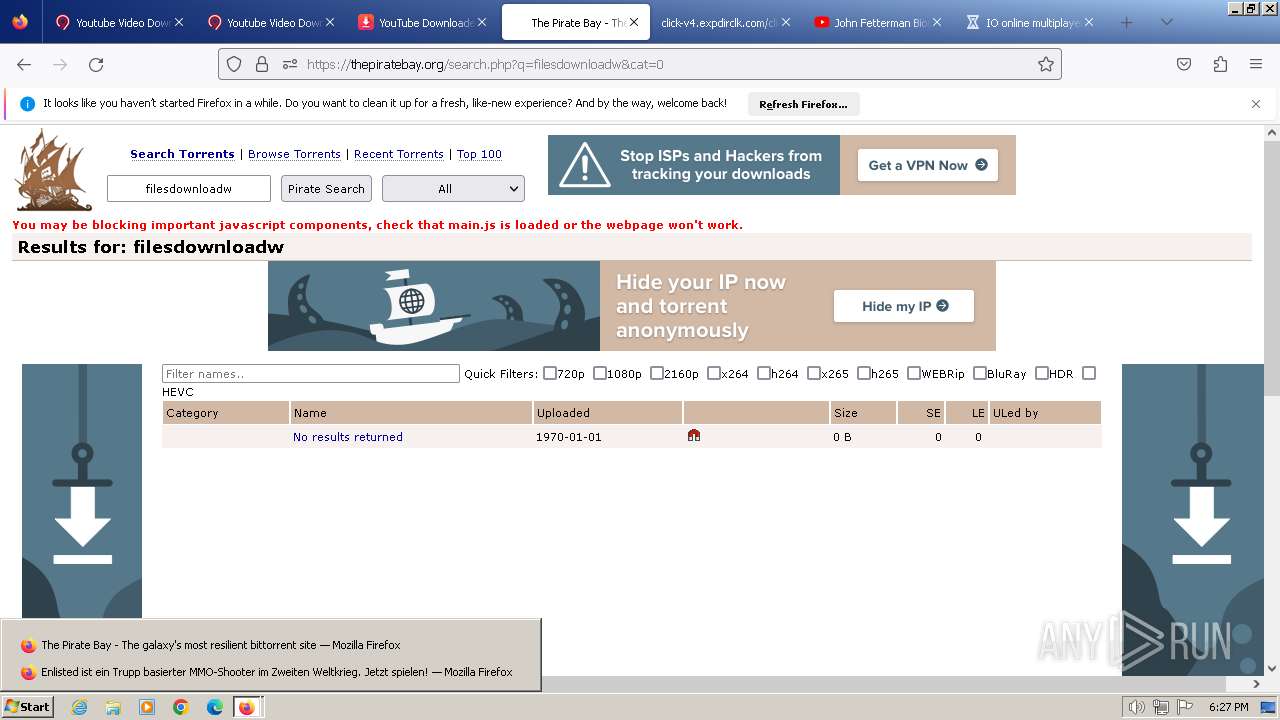Open the Firefox hamburger menu
1280x720 pixels.
[x=1256, y=64]
